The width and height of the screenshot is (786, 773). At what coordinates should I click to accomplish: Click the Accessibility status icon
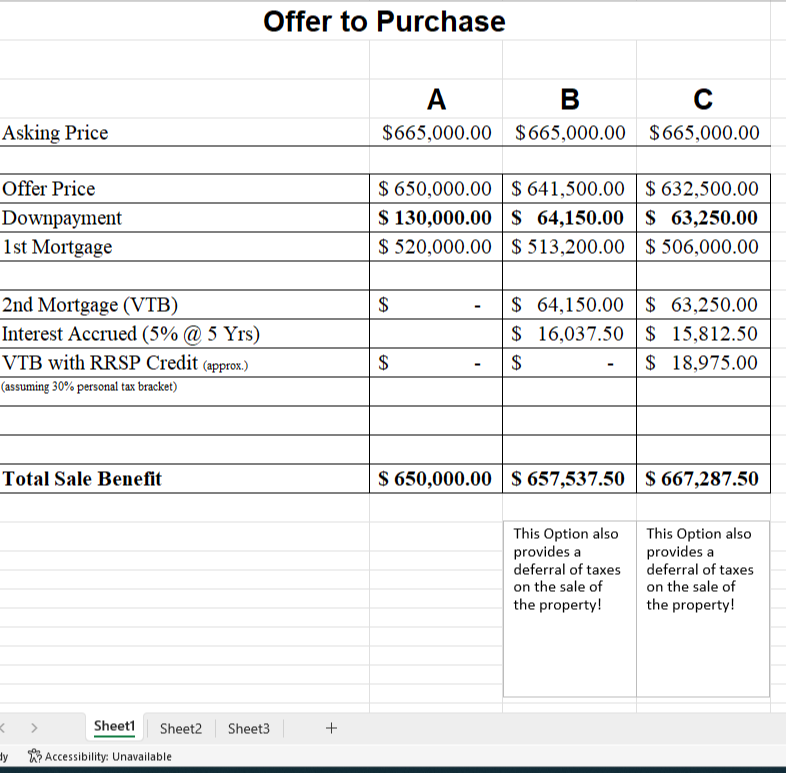click(35, 756)
